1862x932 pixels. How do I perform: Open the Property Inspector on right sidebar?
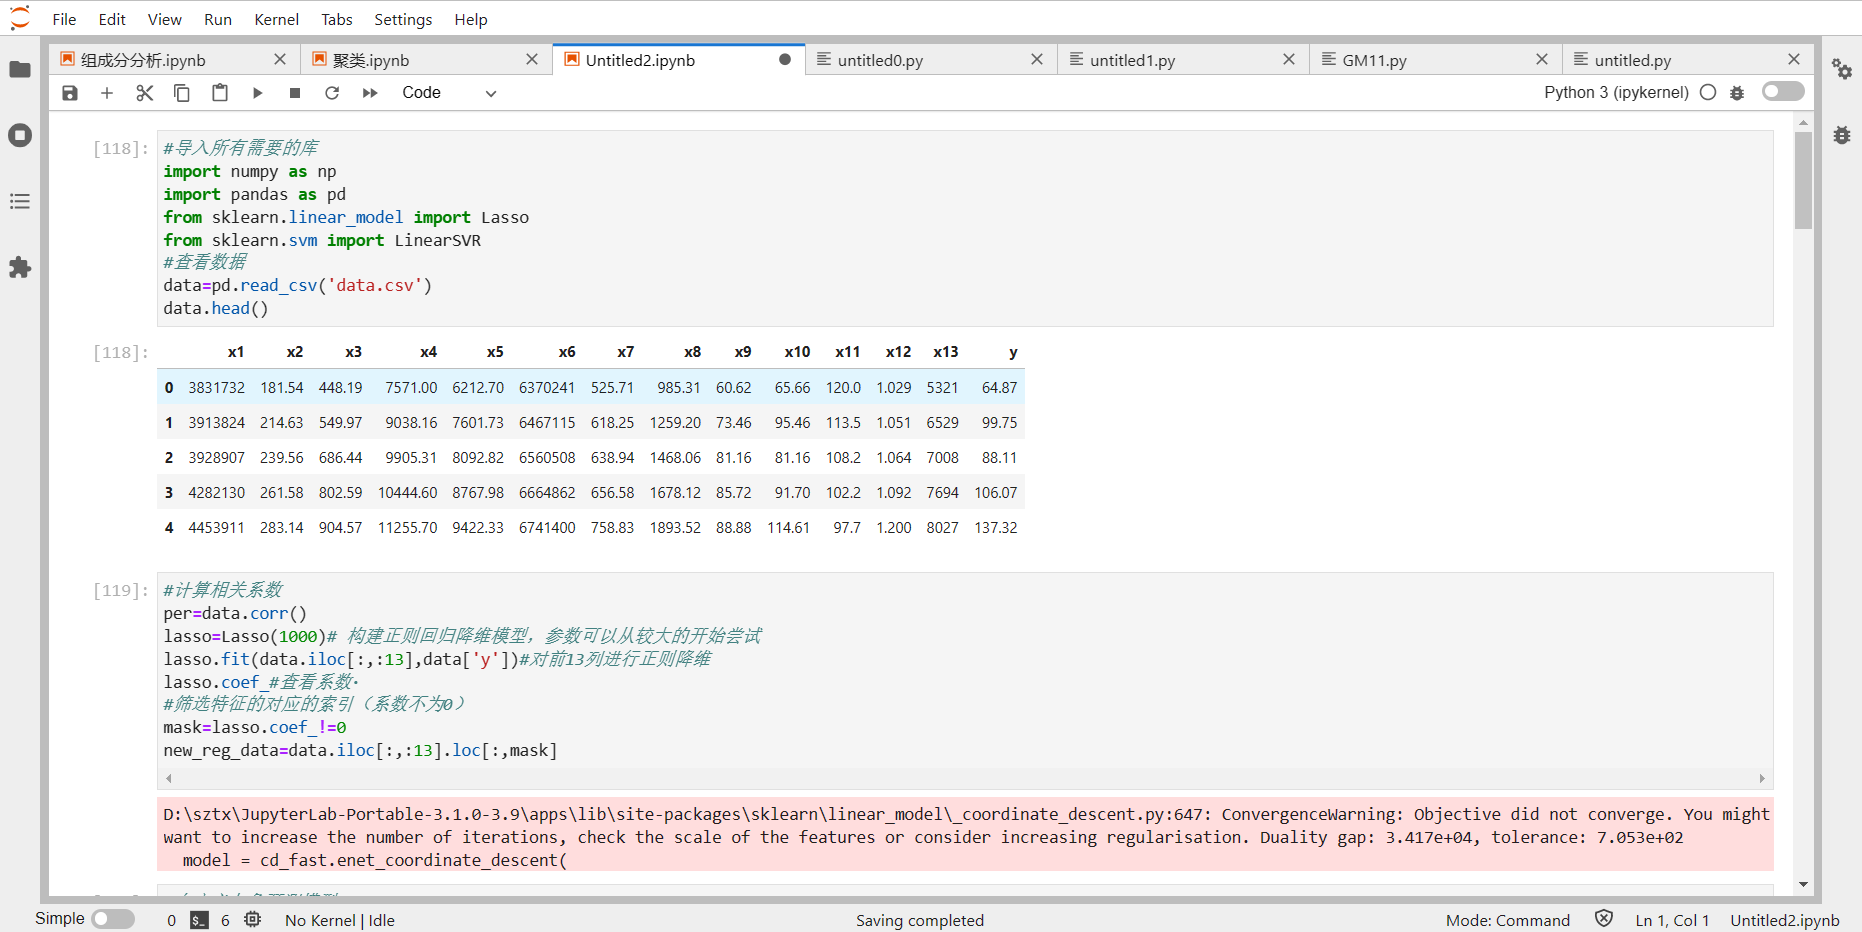click(1842, 69)
